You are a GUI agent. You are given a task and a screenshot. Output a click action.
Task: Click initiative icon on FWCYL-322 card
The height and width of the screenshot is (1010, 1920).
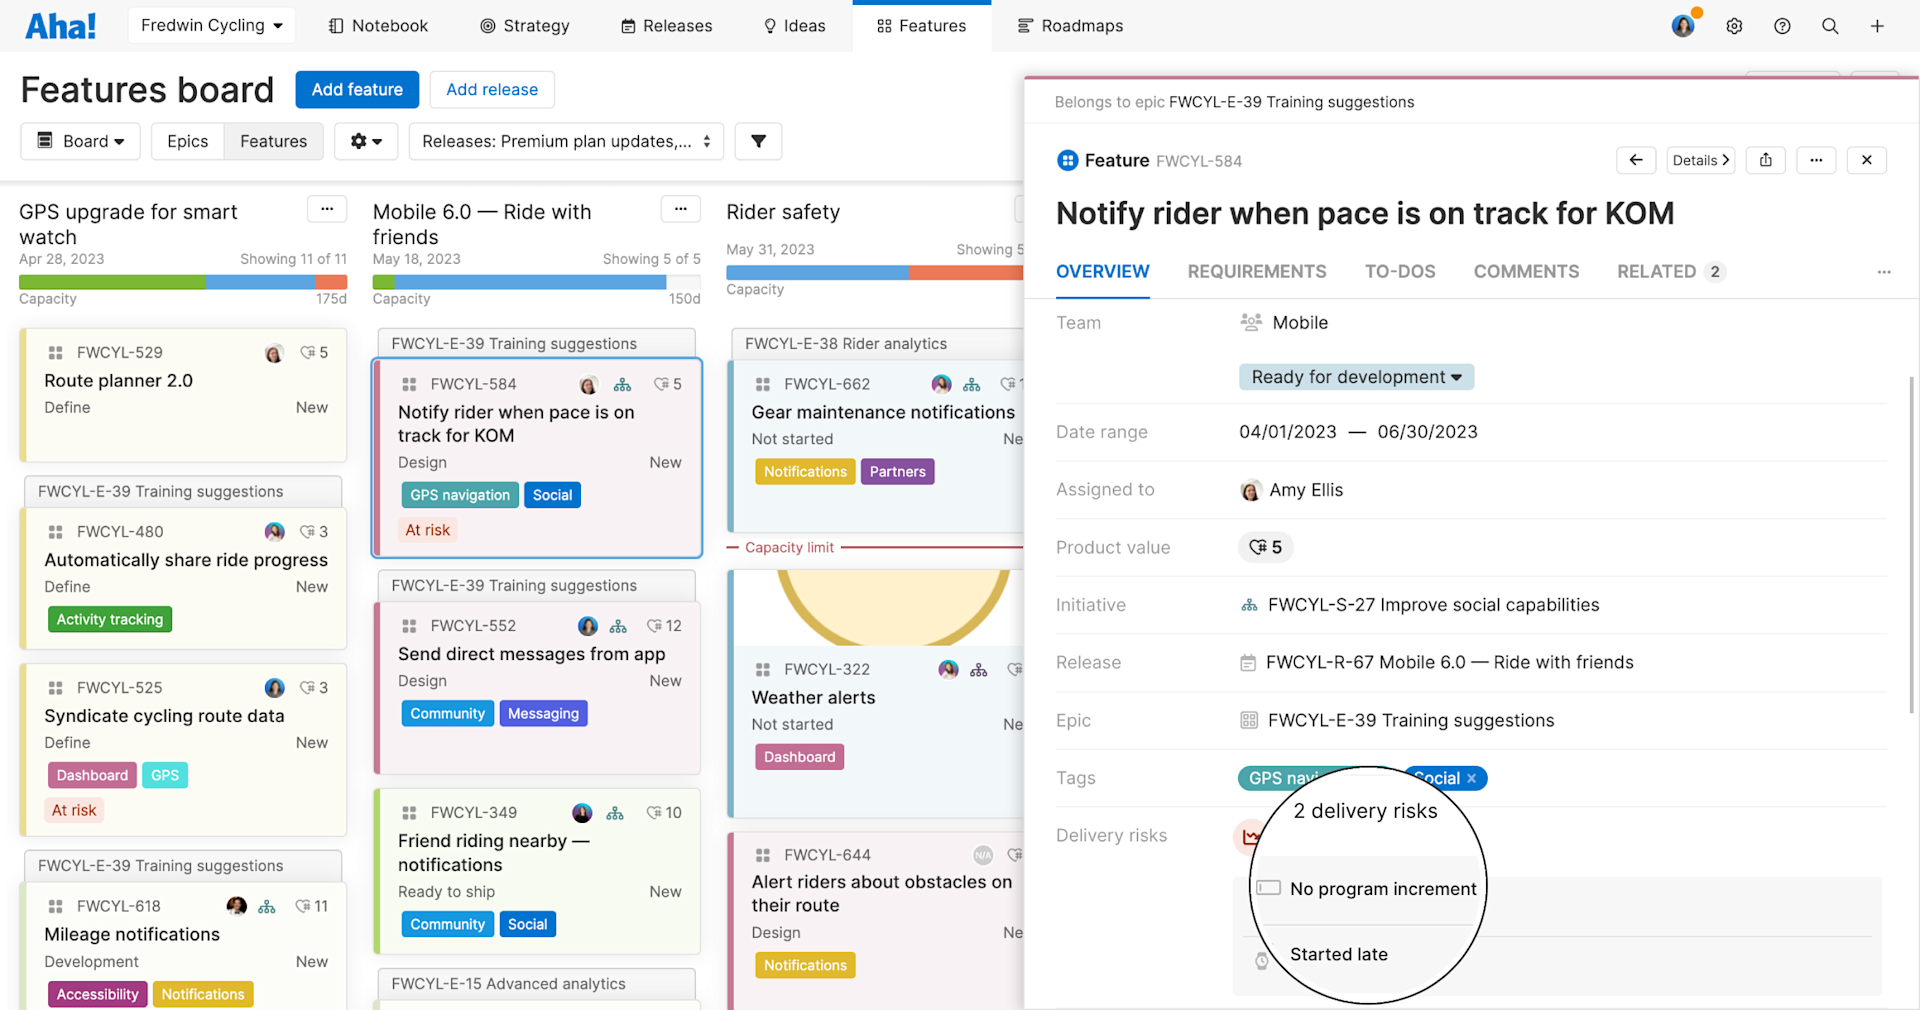[979, 670]
